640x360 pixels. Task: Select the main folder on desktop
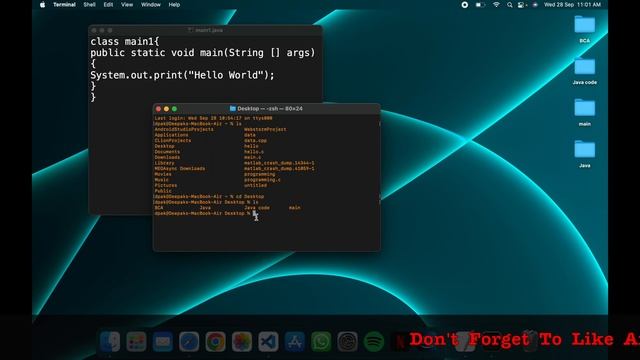click(584, 112)
